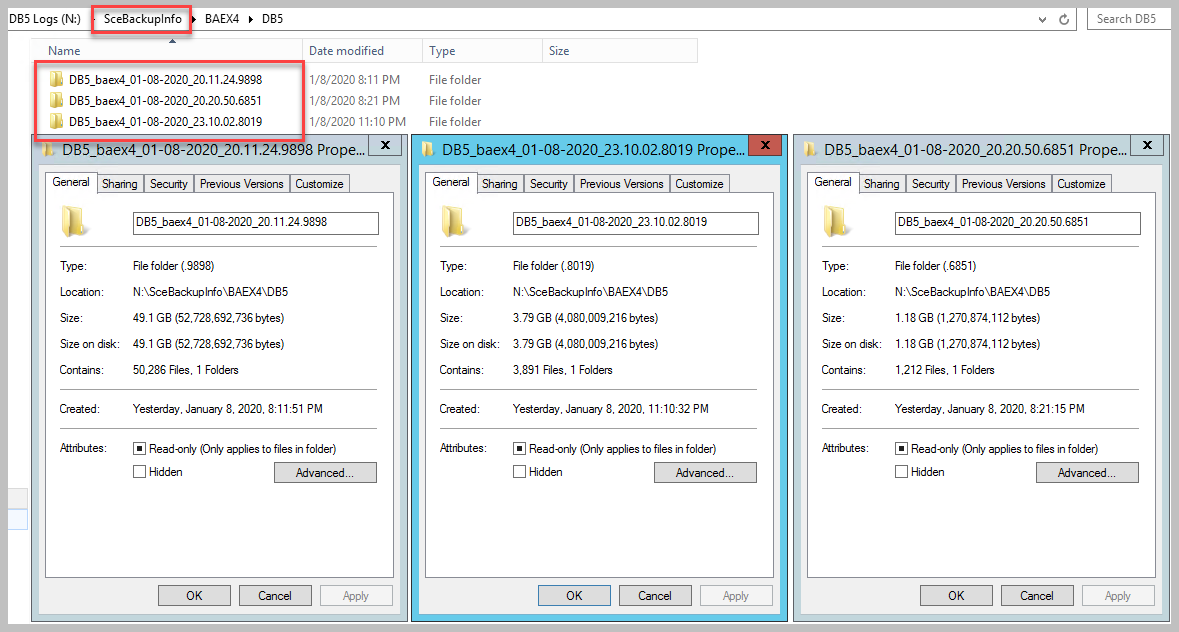Select DB5_baex4_01-08-2020_20.20.50.6851 file name in list
The width and height of the screenshot is (1179, 632).
tap(165, 101)
